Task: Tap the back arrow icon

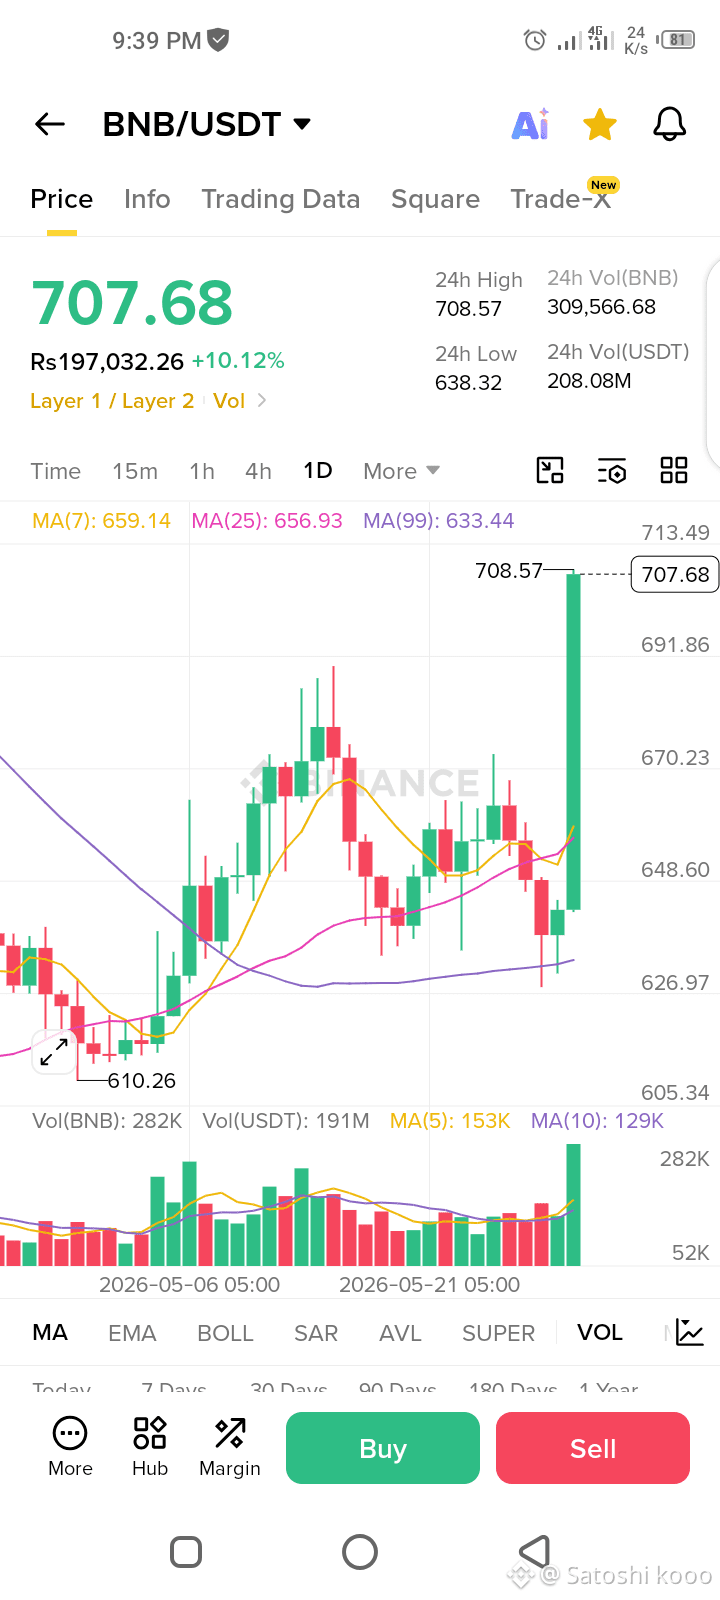Action: click(50, 124)
